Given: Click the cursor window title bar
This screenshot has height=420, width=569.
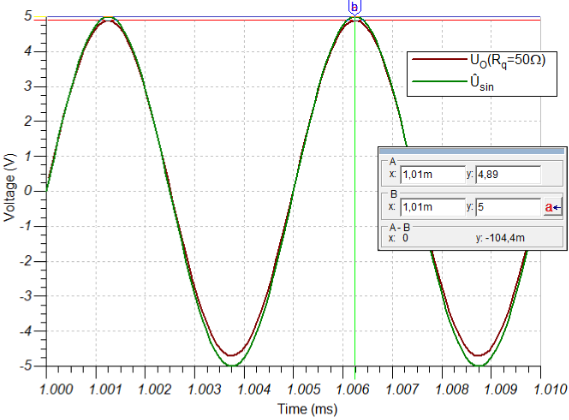Looking at the screenshot, I should pyautogui.click(x=472, y=151).
